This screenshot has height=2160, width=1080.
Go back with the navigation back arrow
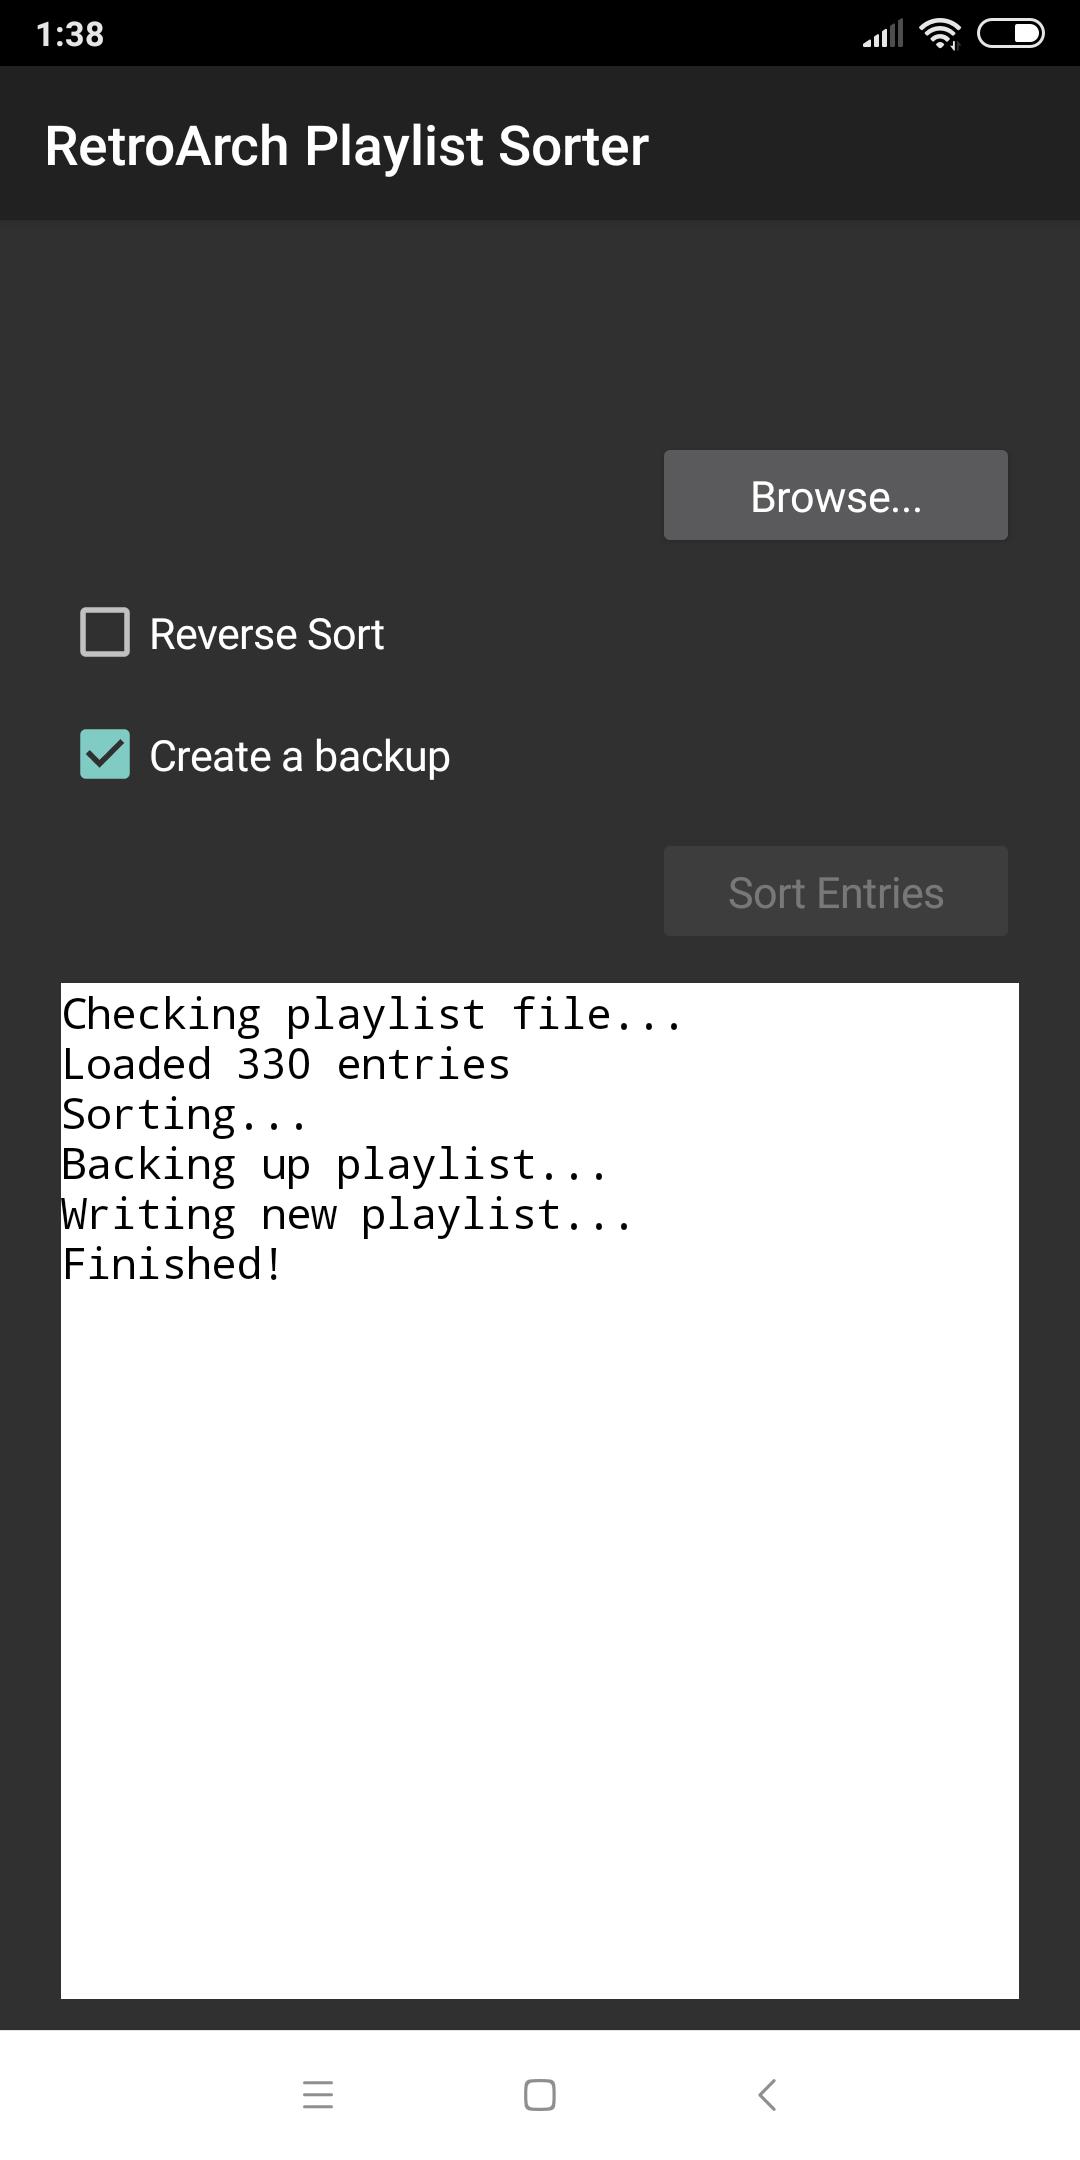pyautogui.click(x=767, y=2095)
